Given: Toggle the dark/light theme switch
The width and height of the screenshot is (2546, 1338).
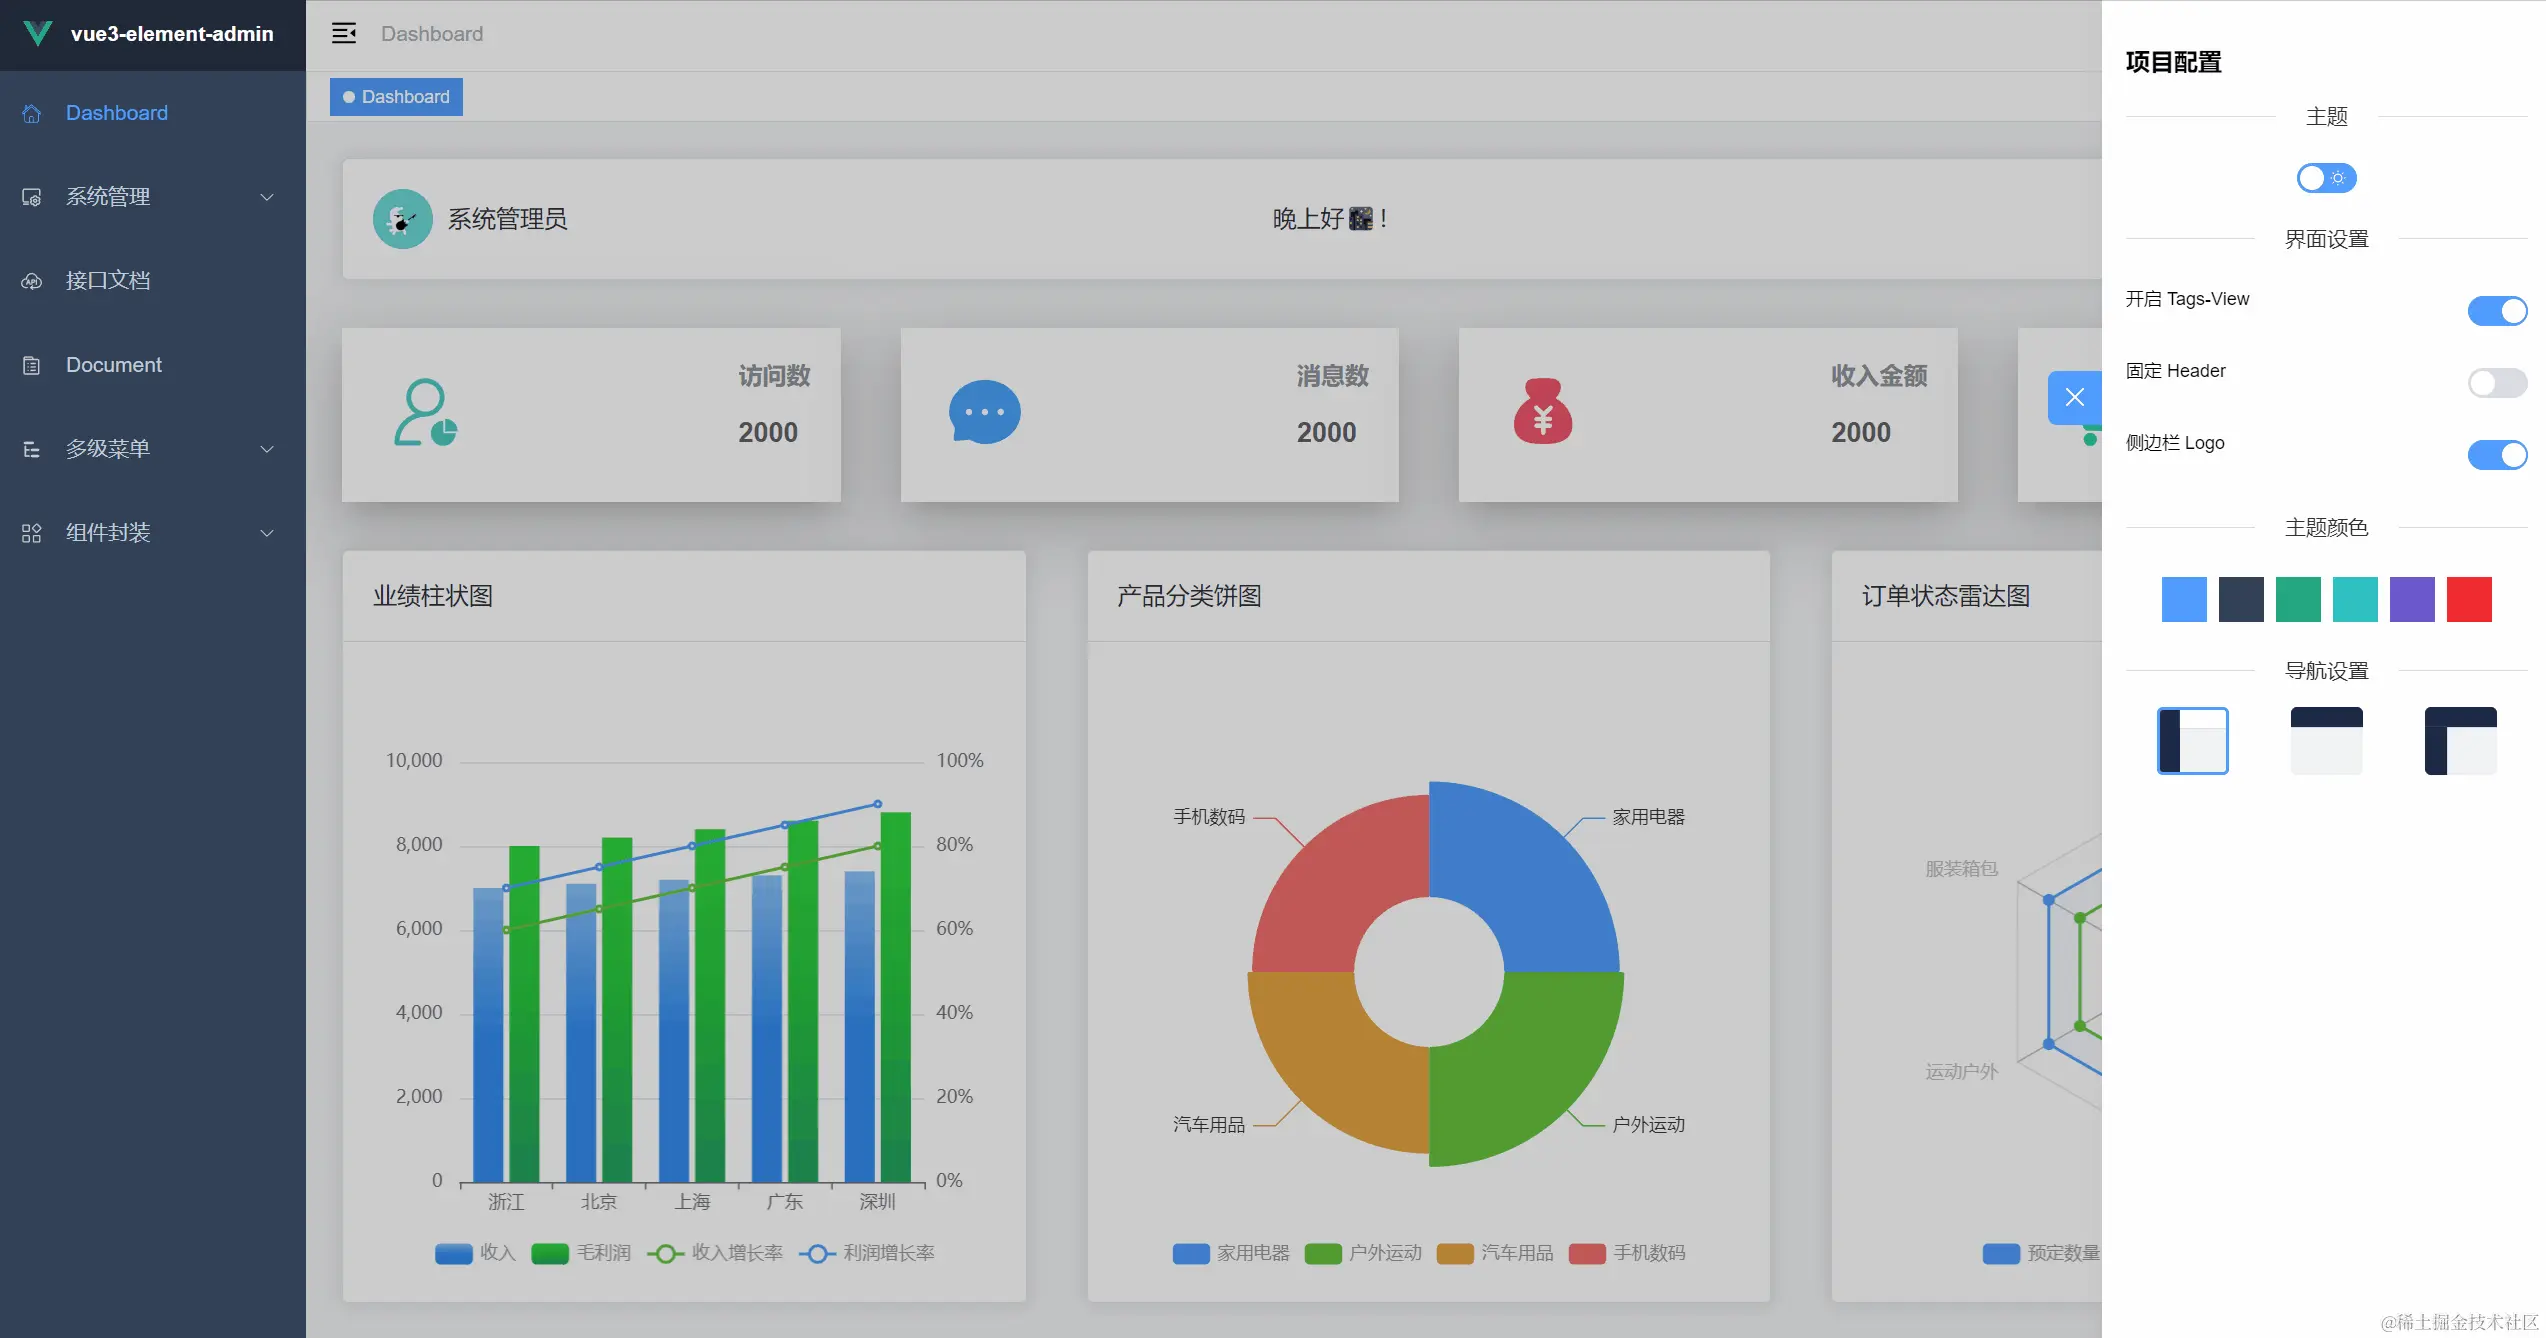Looking at the screenshot, I should (x=2326, y=178).
